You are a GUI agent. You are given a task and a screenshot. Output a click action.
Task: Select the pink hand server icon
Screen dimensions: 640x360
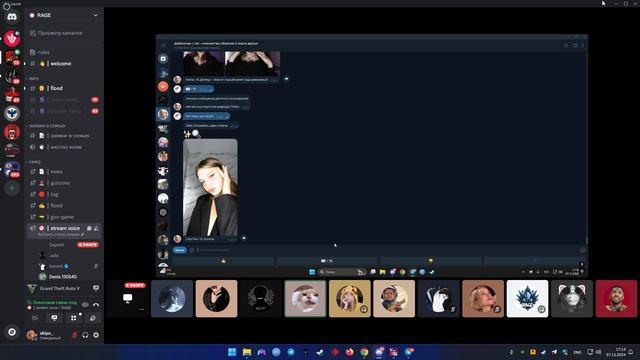tap(12, 38)
